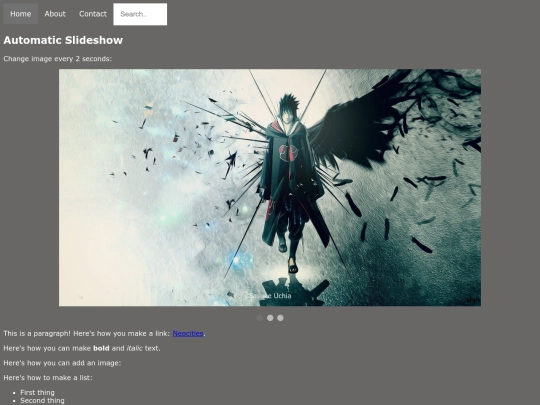Click the Automatic Slideshow heading

pyautogui.click(x=63, y=40)
